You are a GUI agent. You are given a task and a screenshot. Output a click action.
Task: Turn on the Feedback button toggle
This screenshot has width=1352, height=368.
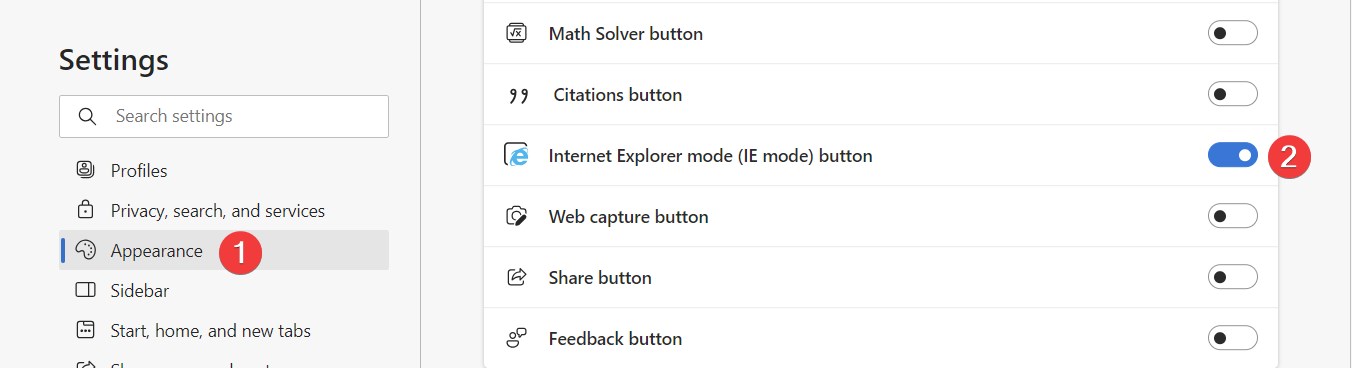(x=1232, y=338)
